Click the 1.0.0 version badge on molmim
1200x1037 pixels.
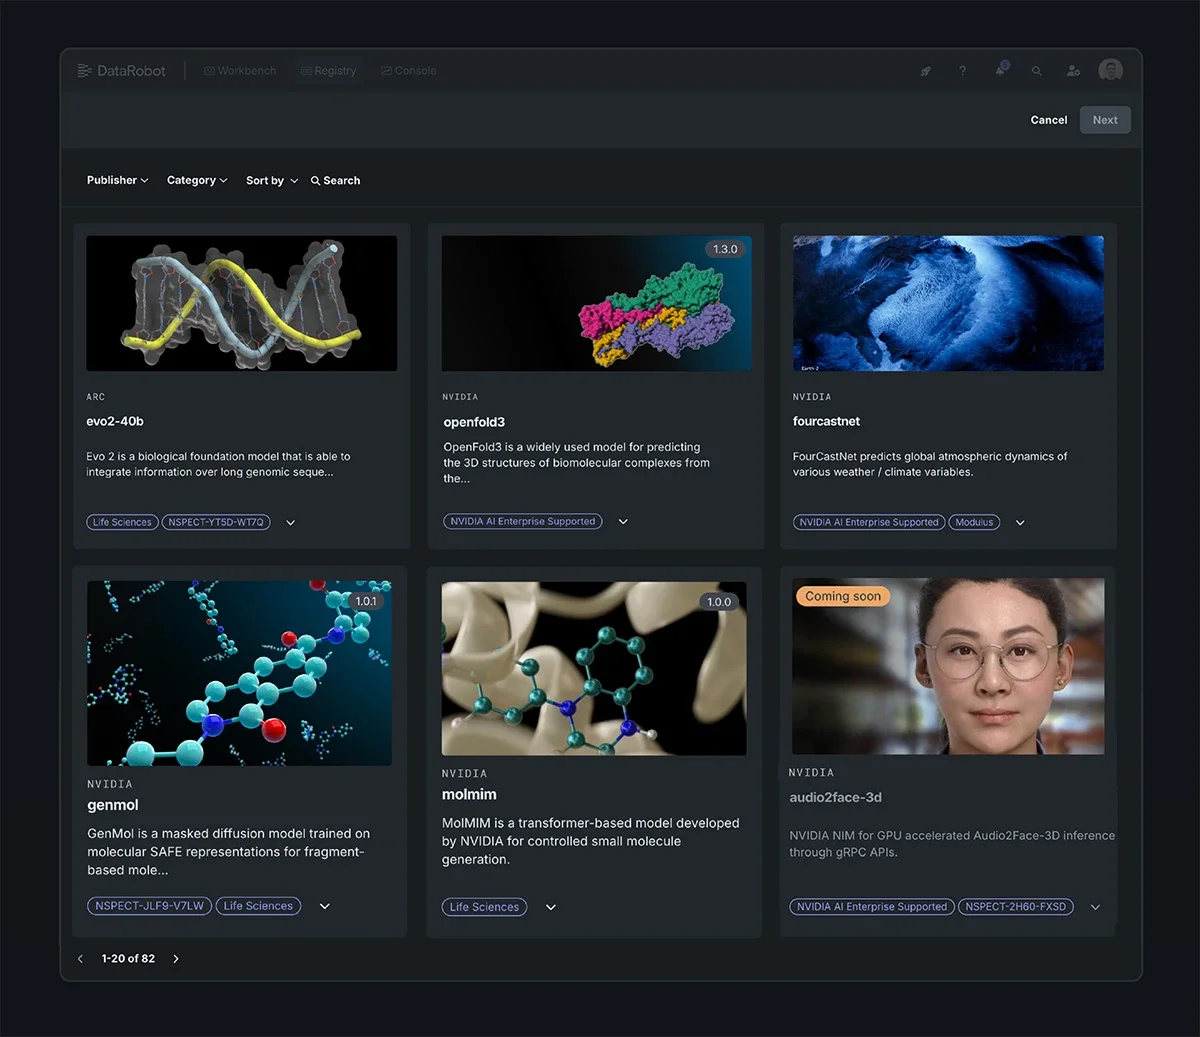click(x=719, y=601)
